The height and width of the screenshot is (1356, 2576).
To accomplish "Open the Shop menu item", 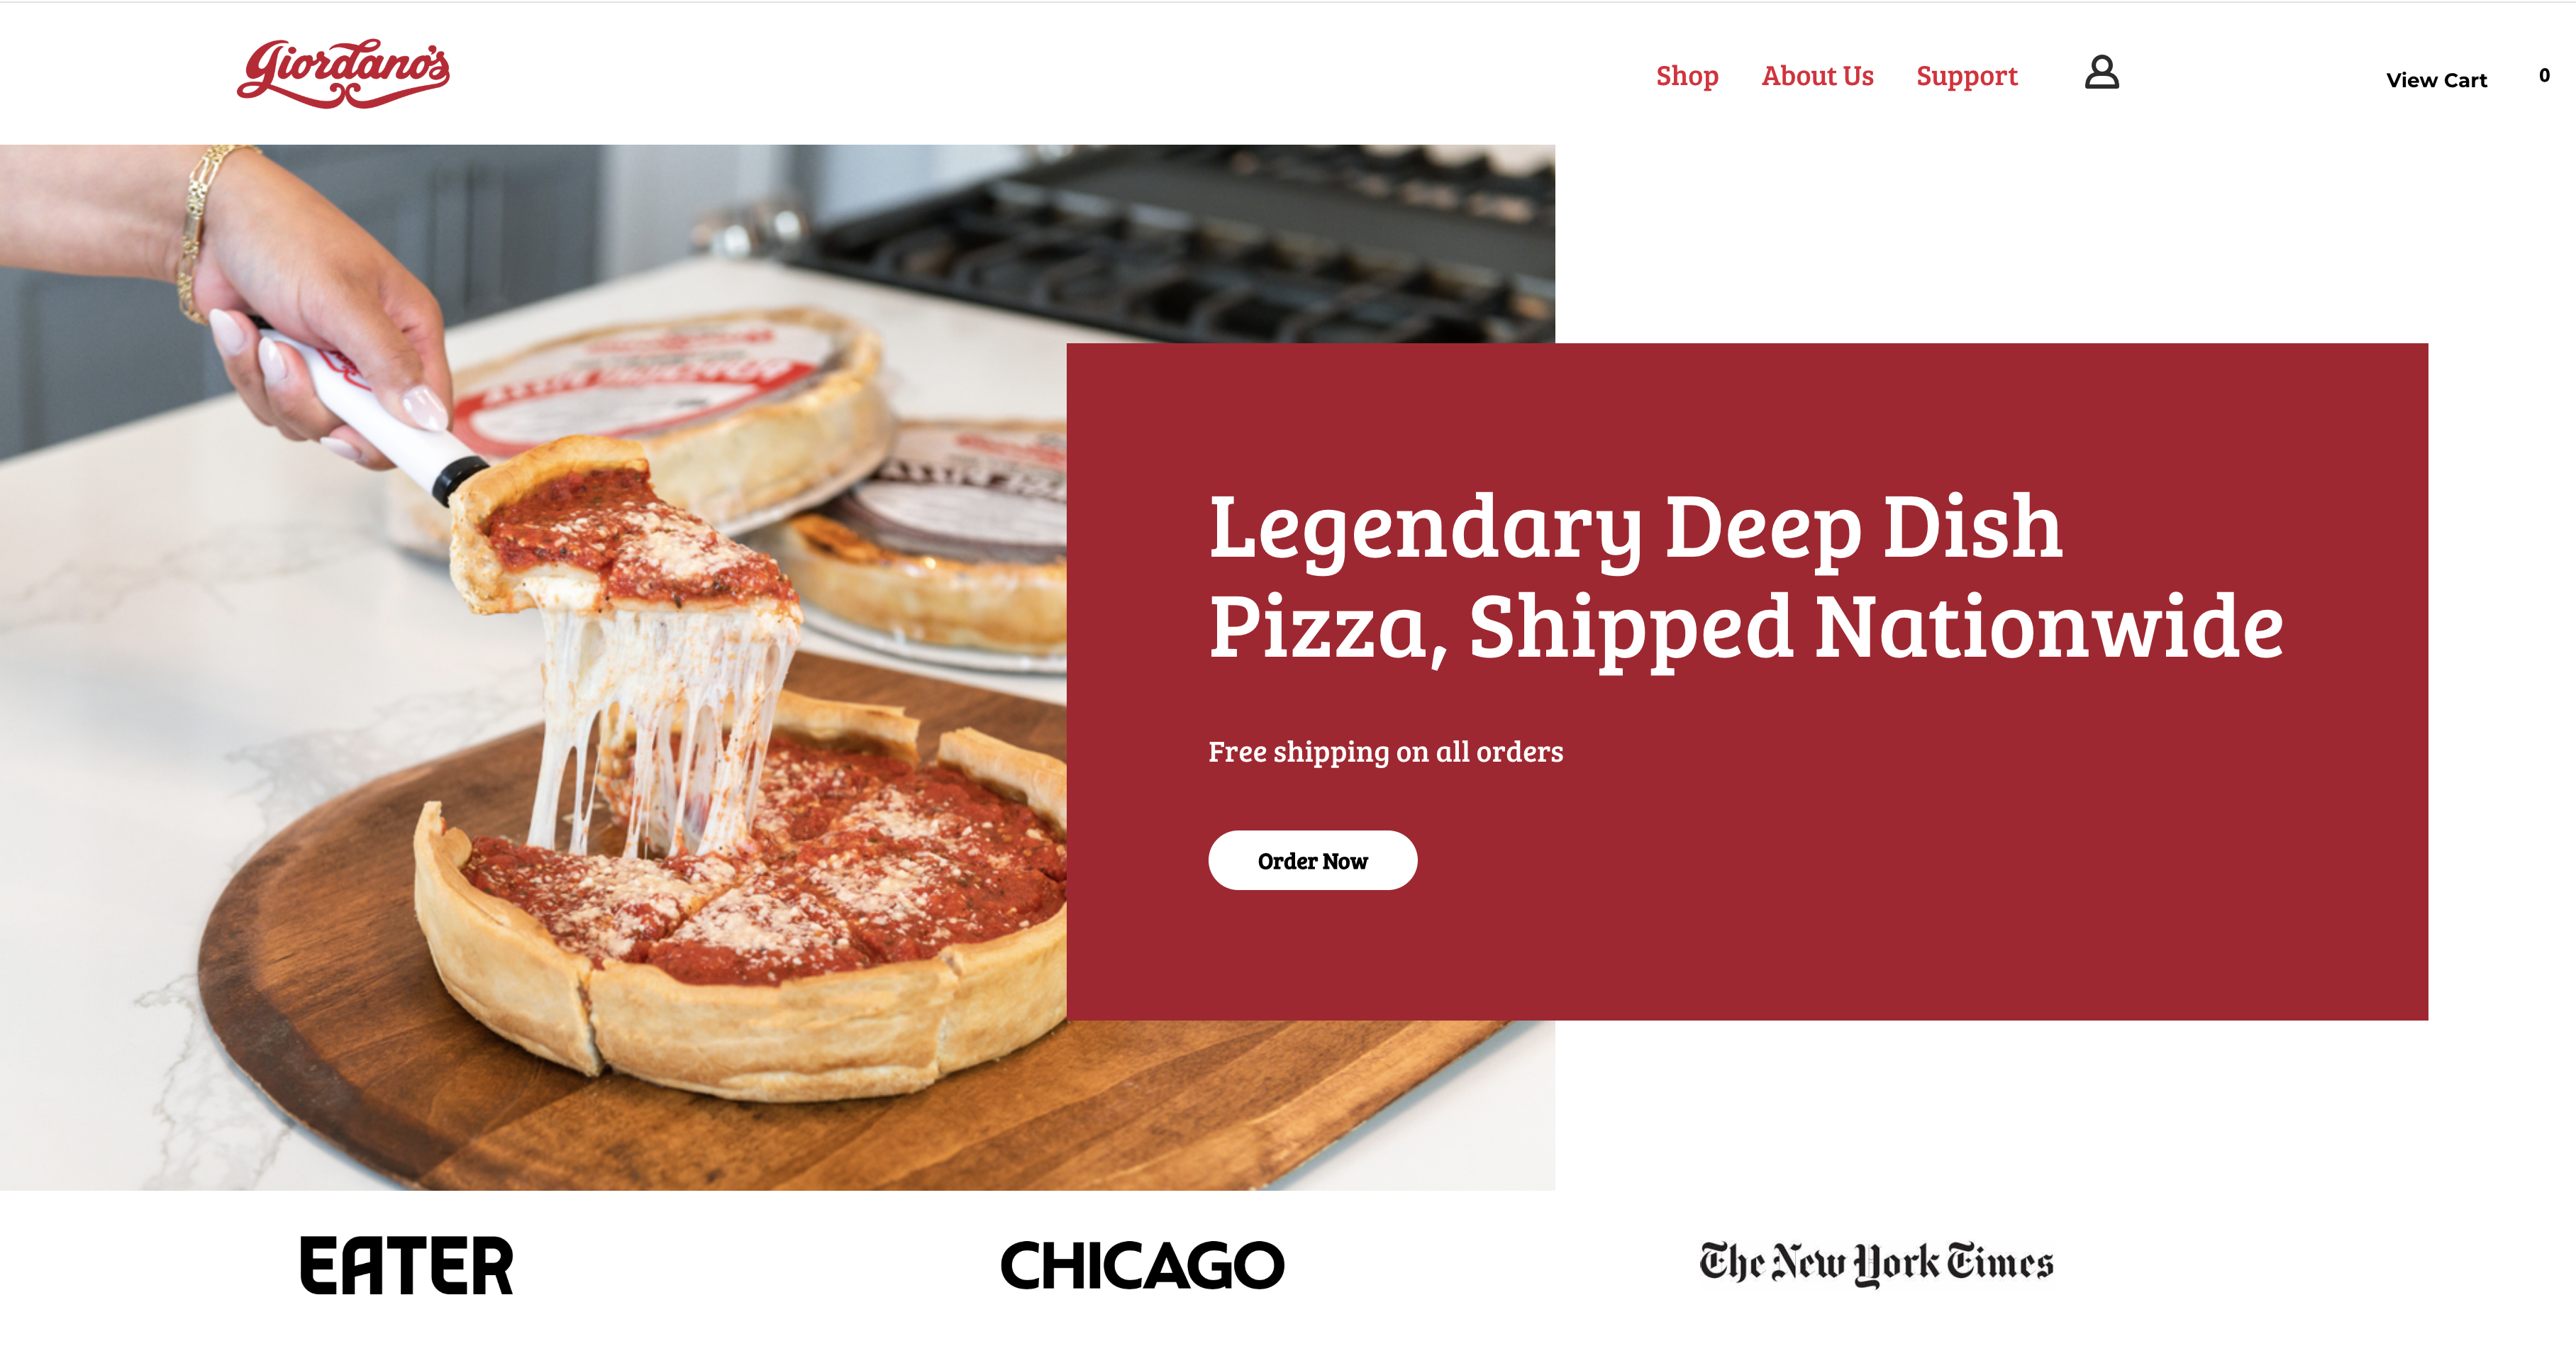I will 1687,76.
